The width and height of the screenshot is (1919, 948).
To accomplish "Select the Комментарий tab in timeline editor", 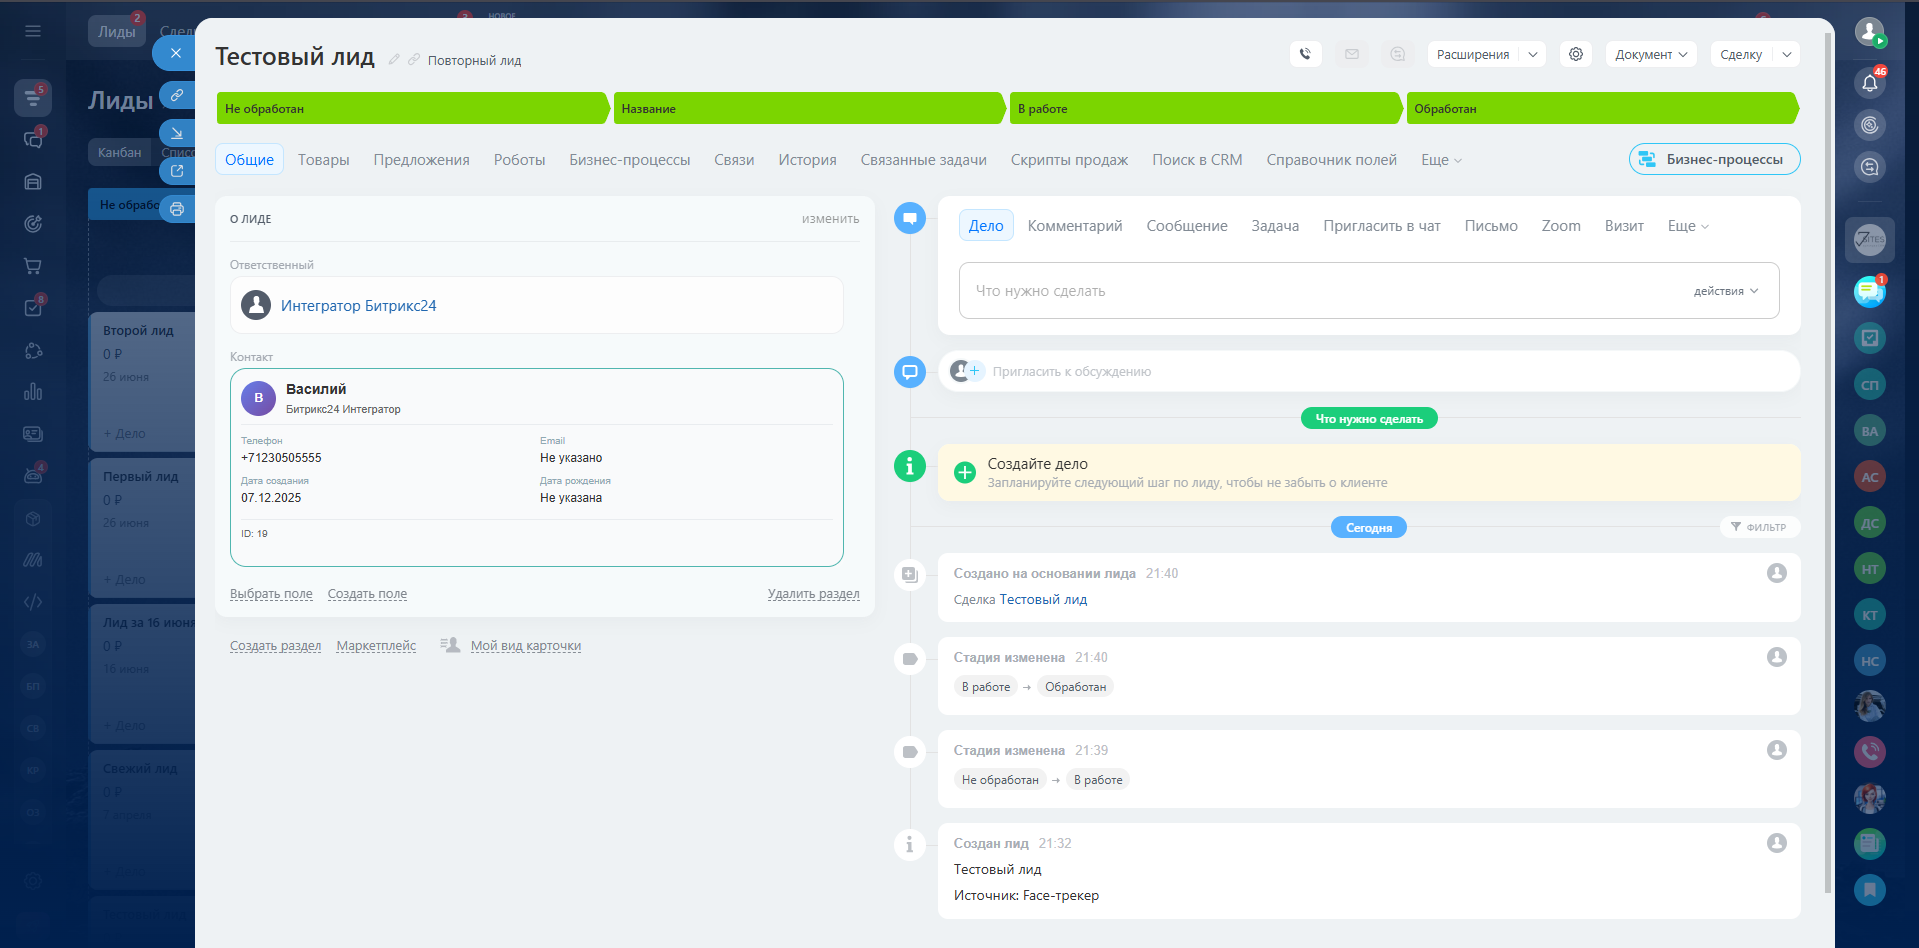I will pyautogui.click(x=1074, y=226).
